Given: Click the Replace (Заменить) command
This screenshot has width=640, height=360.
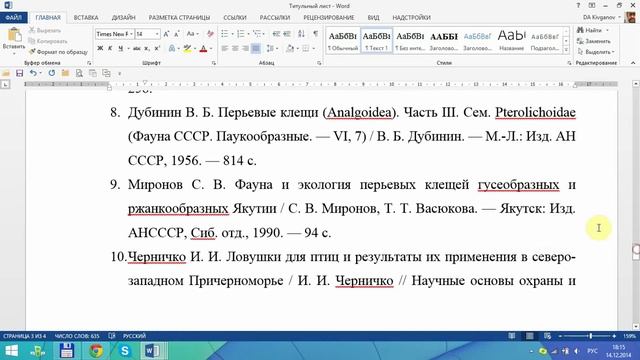Looking at the screenshot, I should click(594, 41).
